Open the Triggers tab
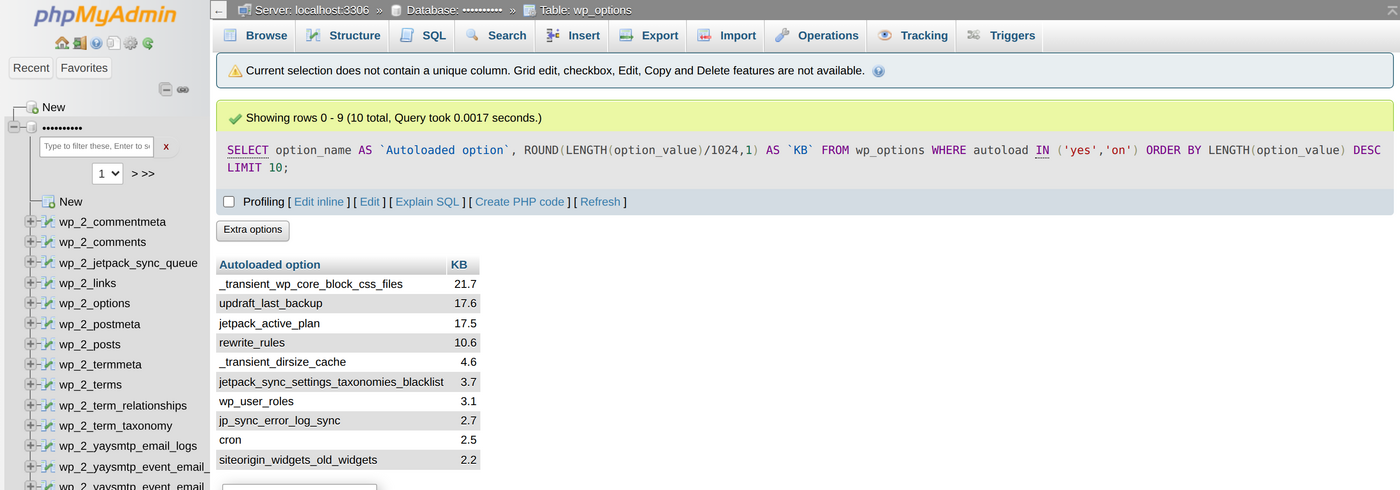 click(x=1001, y=35)
